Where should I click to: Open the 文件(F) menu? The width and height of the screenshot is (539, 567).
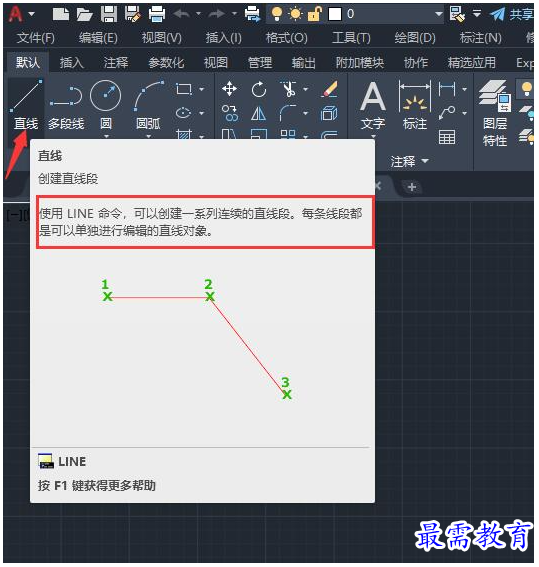click(35, 38)
